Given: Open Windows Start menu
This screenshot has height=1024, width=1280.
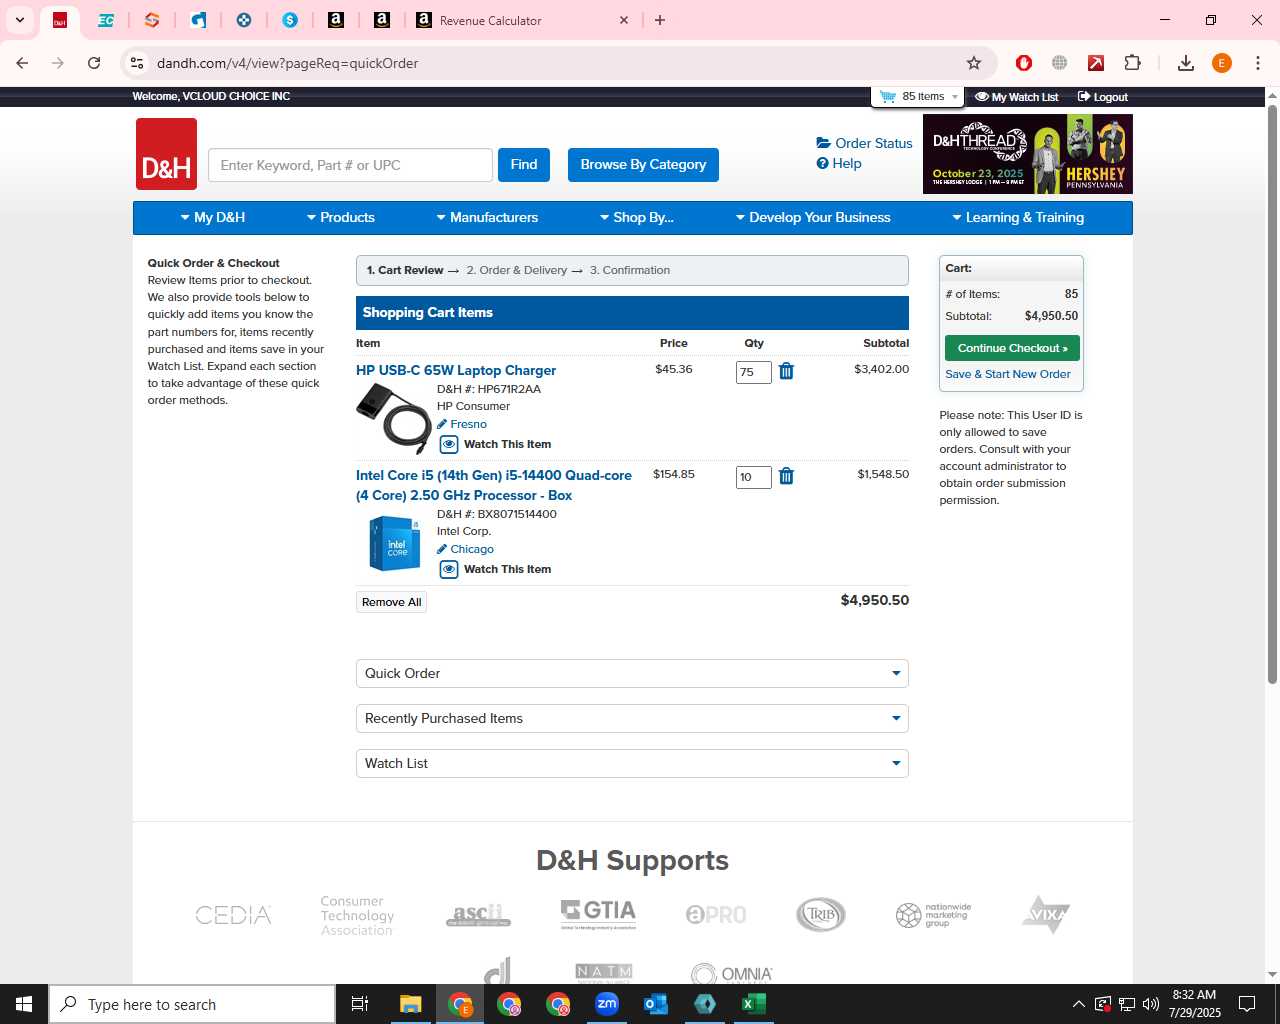Looking at the screenshot, I should (24, 1004).
